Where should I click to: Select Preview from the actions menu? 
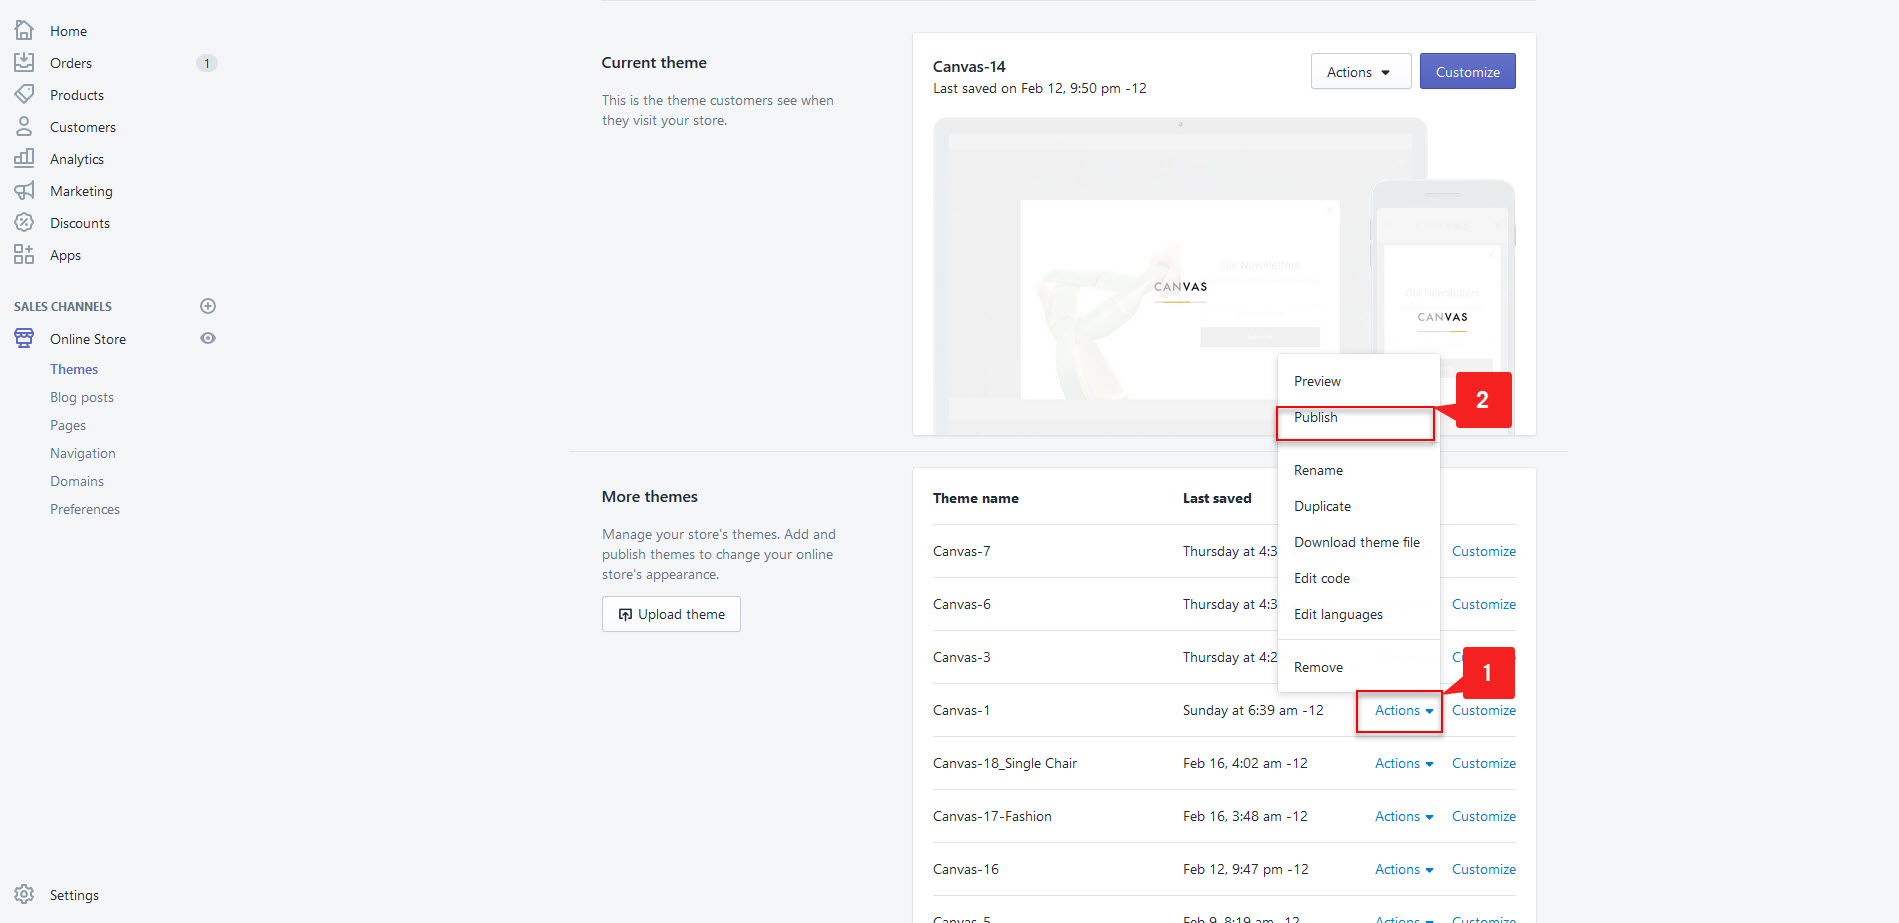[x=1317, y=381]
